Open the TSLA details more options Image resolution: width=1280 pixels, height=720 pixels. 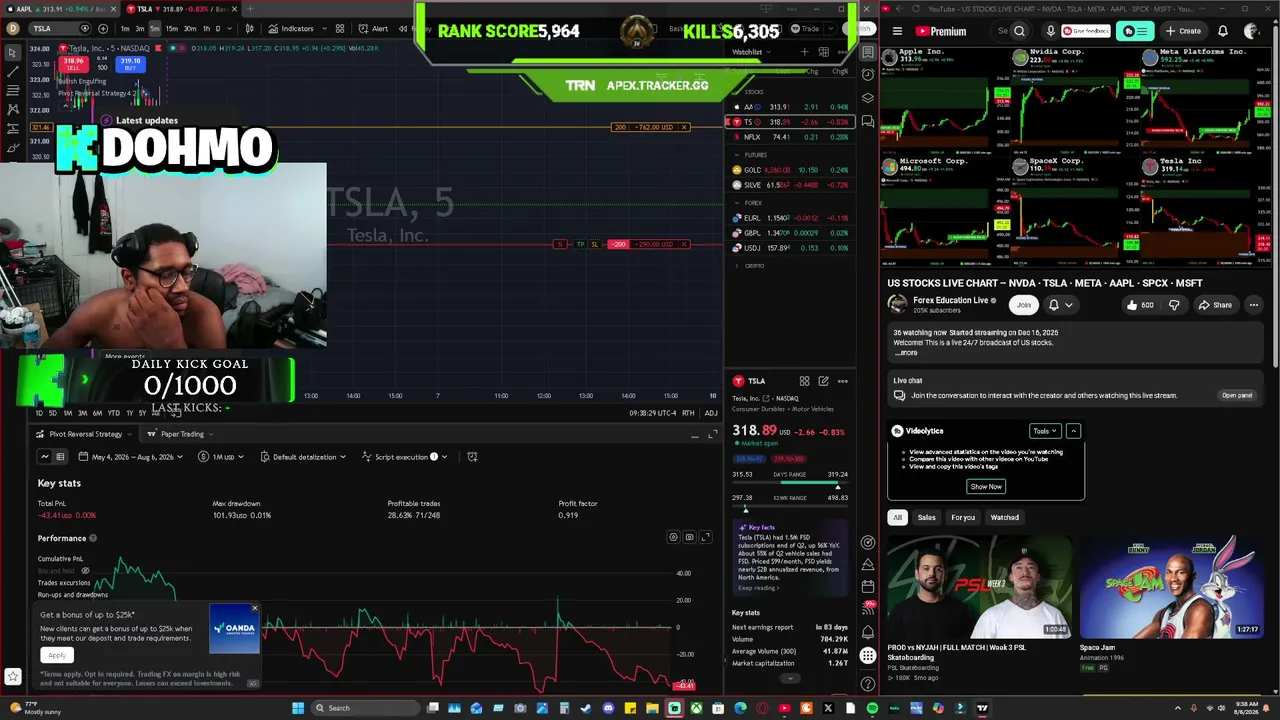click(x=842, y=381)
